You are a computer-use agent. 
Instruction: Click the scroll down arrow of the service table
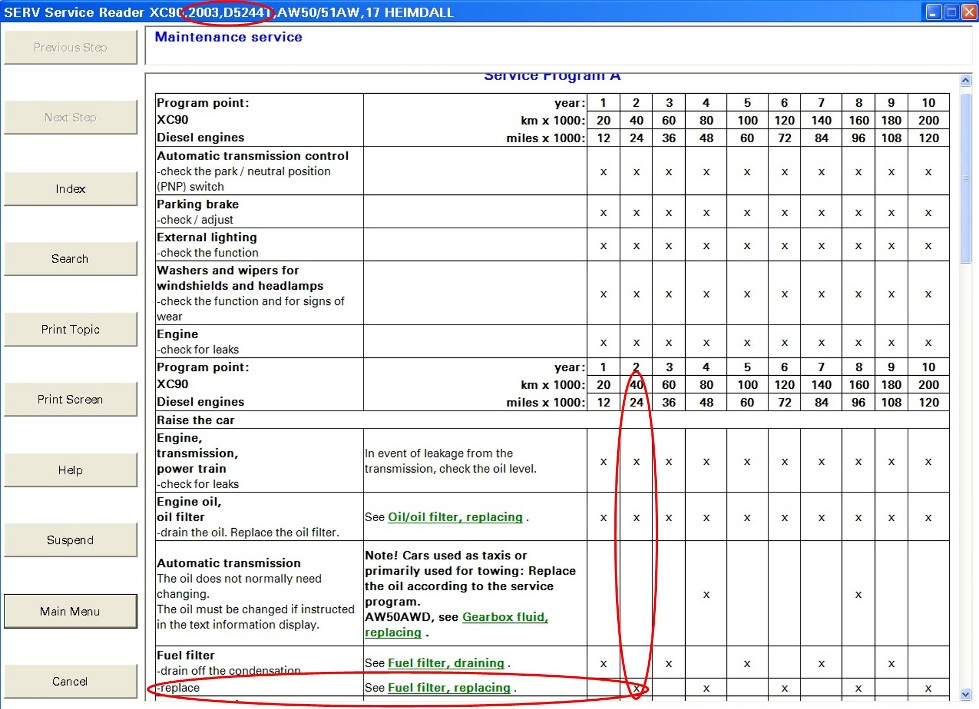pos(965,694)
